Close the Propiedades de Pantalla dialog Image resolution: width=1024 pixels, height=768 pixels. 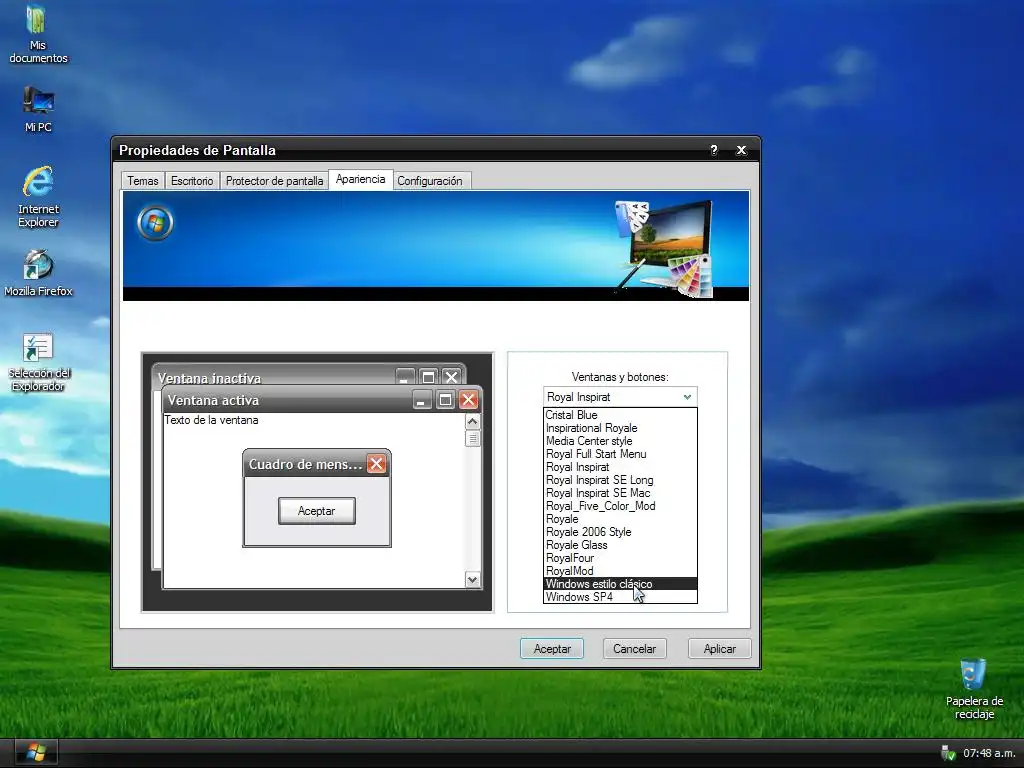click(741, 150)
